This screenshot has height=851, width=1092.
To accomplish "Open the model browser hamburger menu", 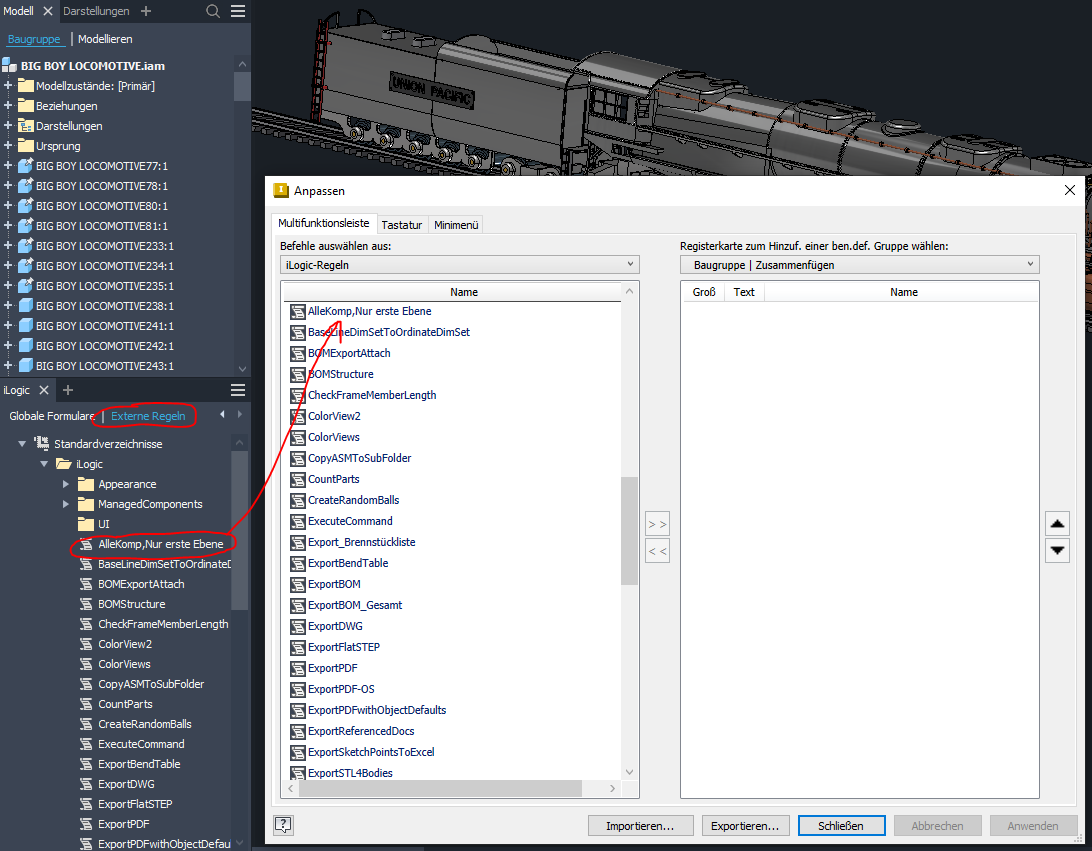I will [x=238, y=11].
